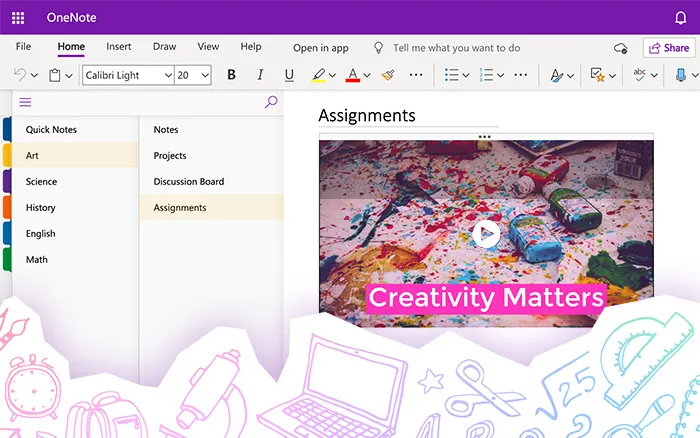Click the Open in app button
The image size is (700, 438).
click(320, 48)
